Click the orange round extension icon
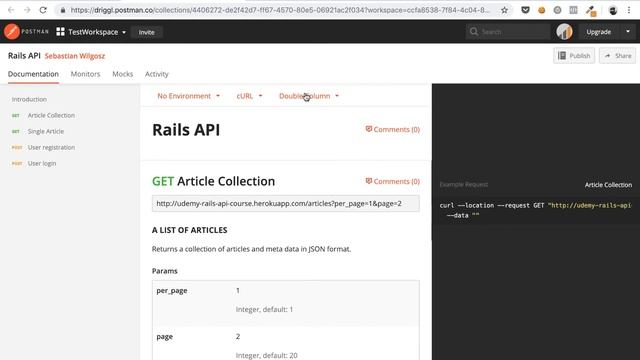This screenshot has width=640, height=360. pyautogui.click(x=542, y=10)
